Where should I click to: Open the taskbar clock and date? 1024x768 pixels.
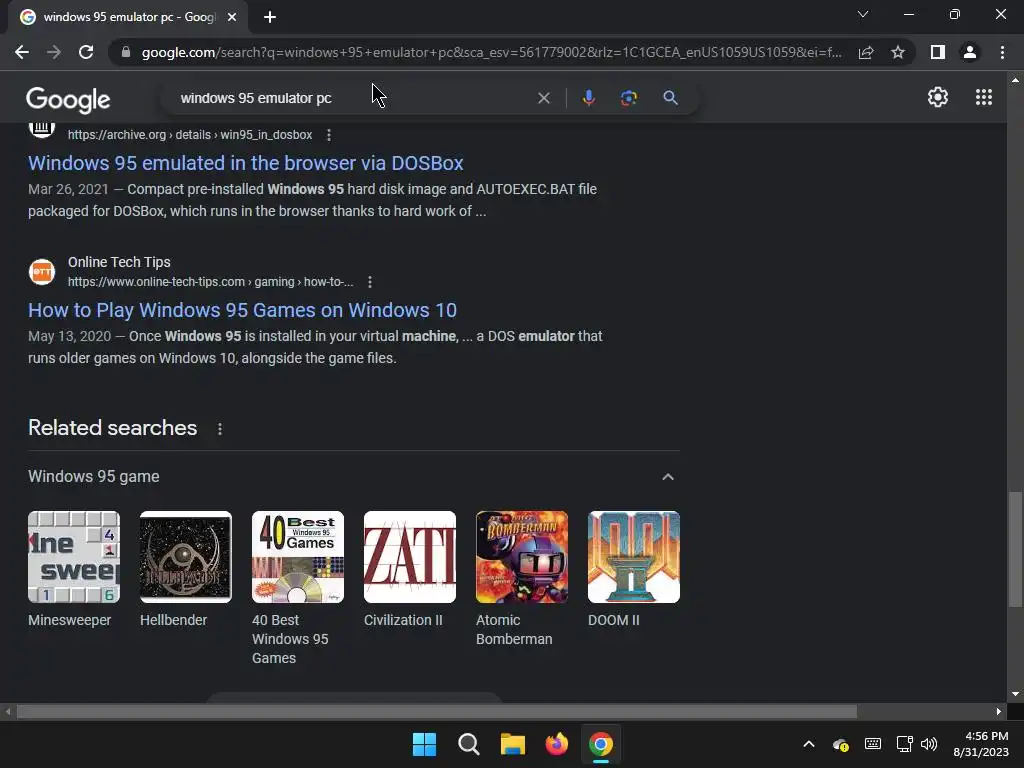point(982,744)
